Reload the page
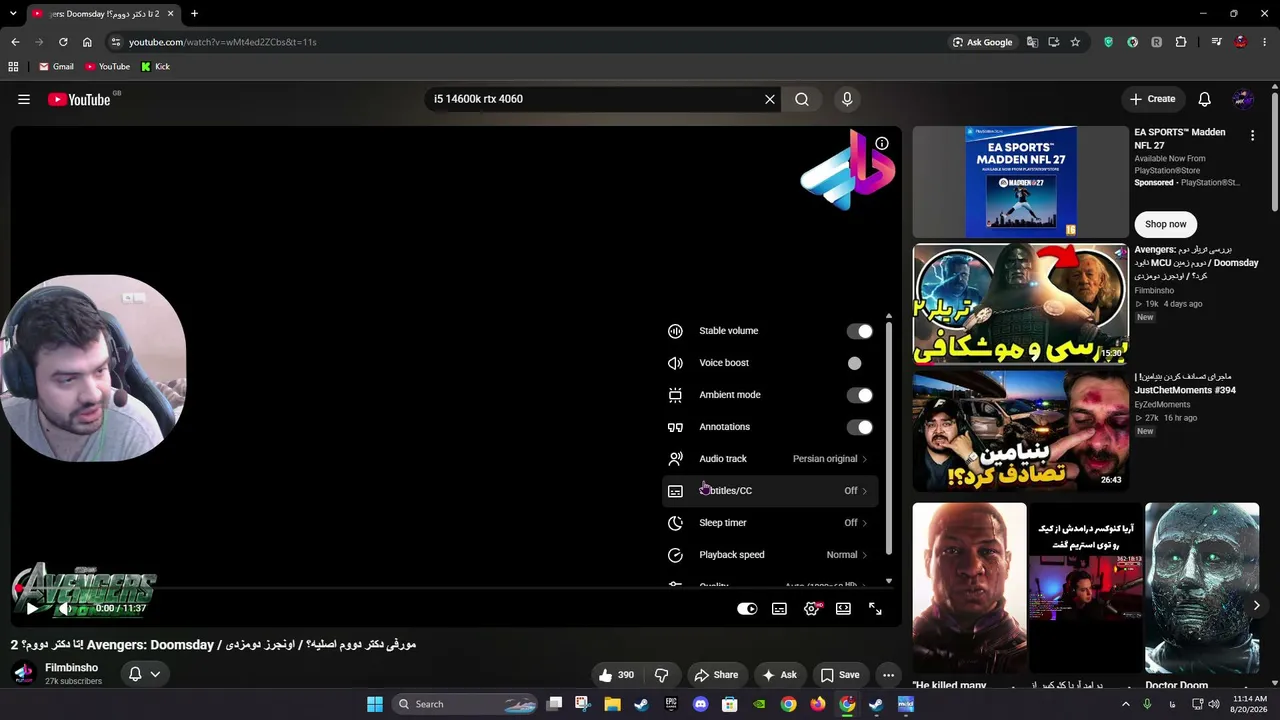This screenshot has height=720, width=1280. [x=63, y=42]
